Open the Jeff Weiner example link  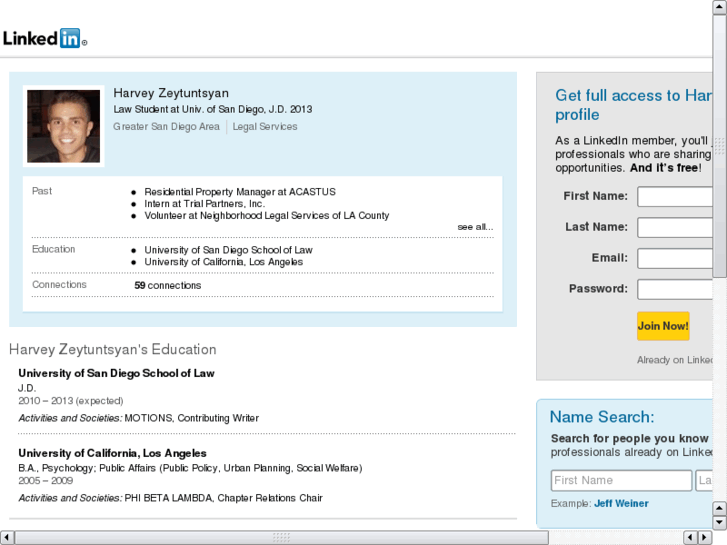point(621,503)
